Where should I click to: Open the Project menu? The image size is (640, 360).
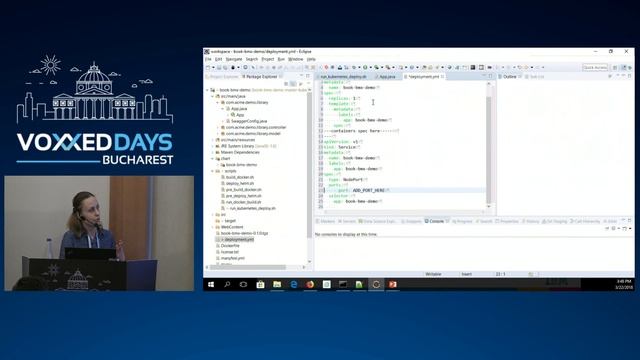[x=268, y=59]
